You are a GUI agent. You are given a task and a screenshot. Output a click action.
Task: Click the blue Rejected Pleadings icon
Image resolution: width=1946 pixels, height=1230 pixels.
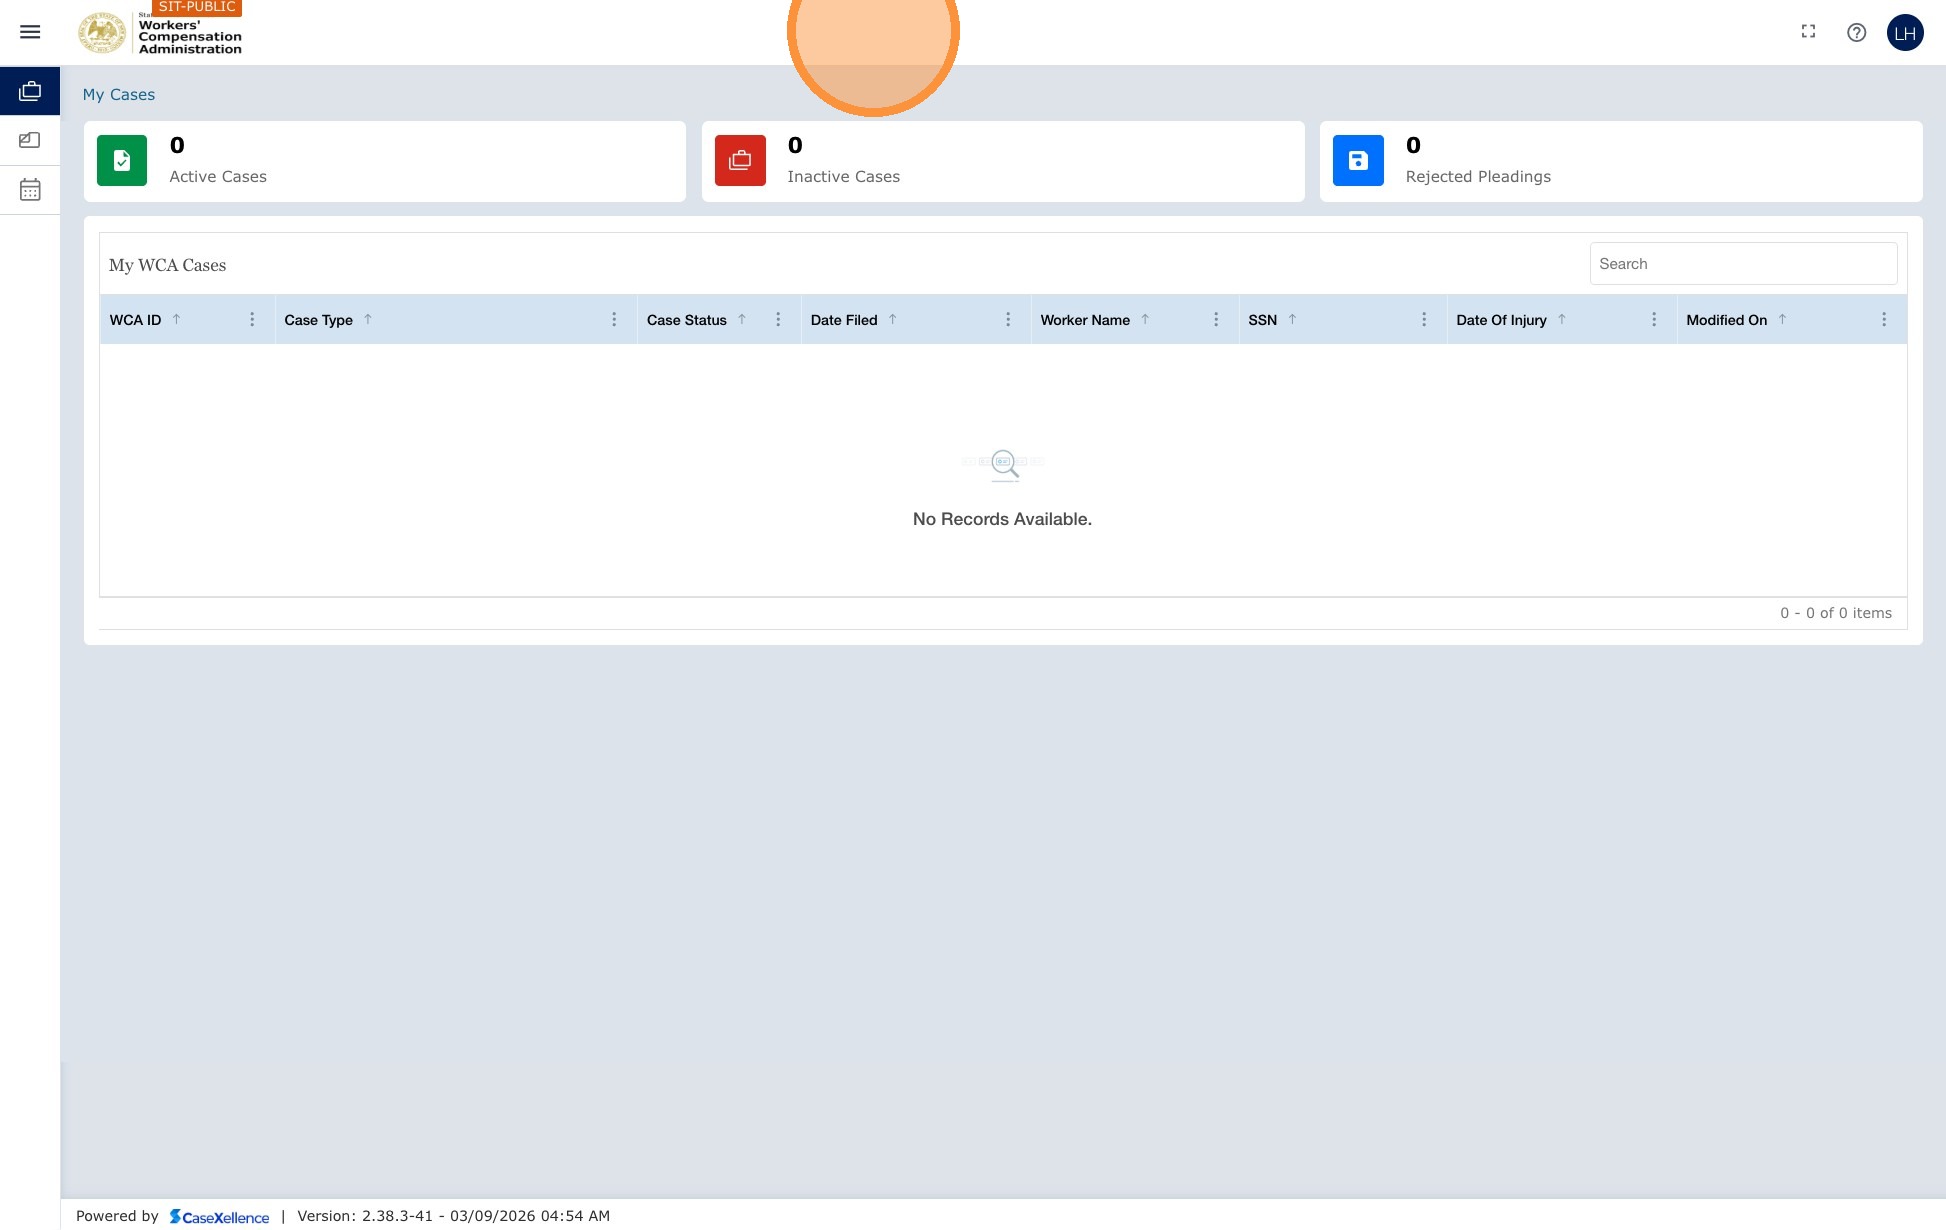point(1358,160)
